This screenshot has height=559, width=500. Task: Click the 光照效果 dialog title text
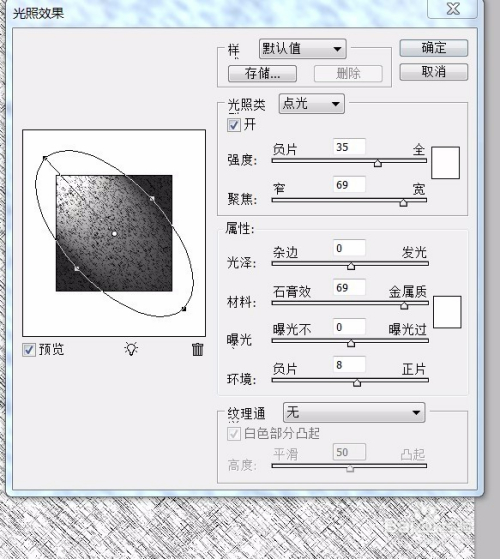click(x=38, y=14)
